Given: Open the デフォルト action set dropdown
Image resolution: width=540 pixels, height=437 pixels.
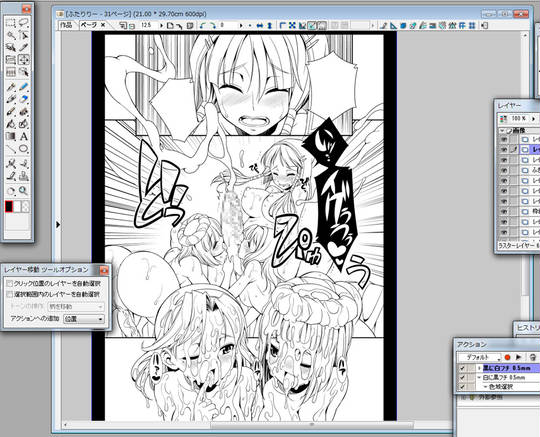Looking at the screenshot, I should click(x=479, y=357).
